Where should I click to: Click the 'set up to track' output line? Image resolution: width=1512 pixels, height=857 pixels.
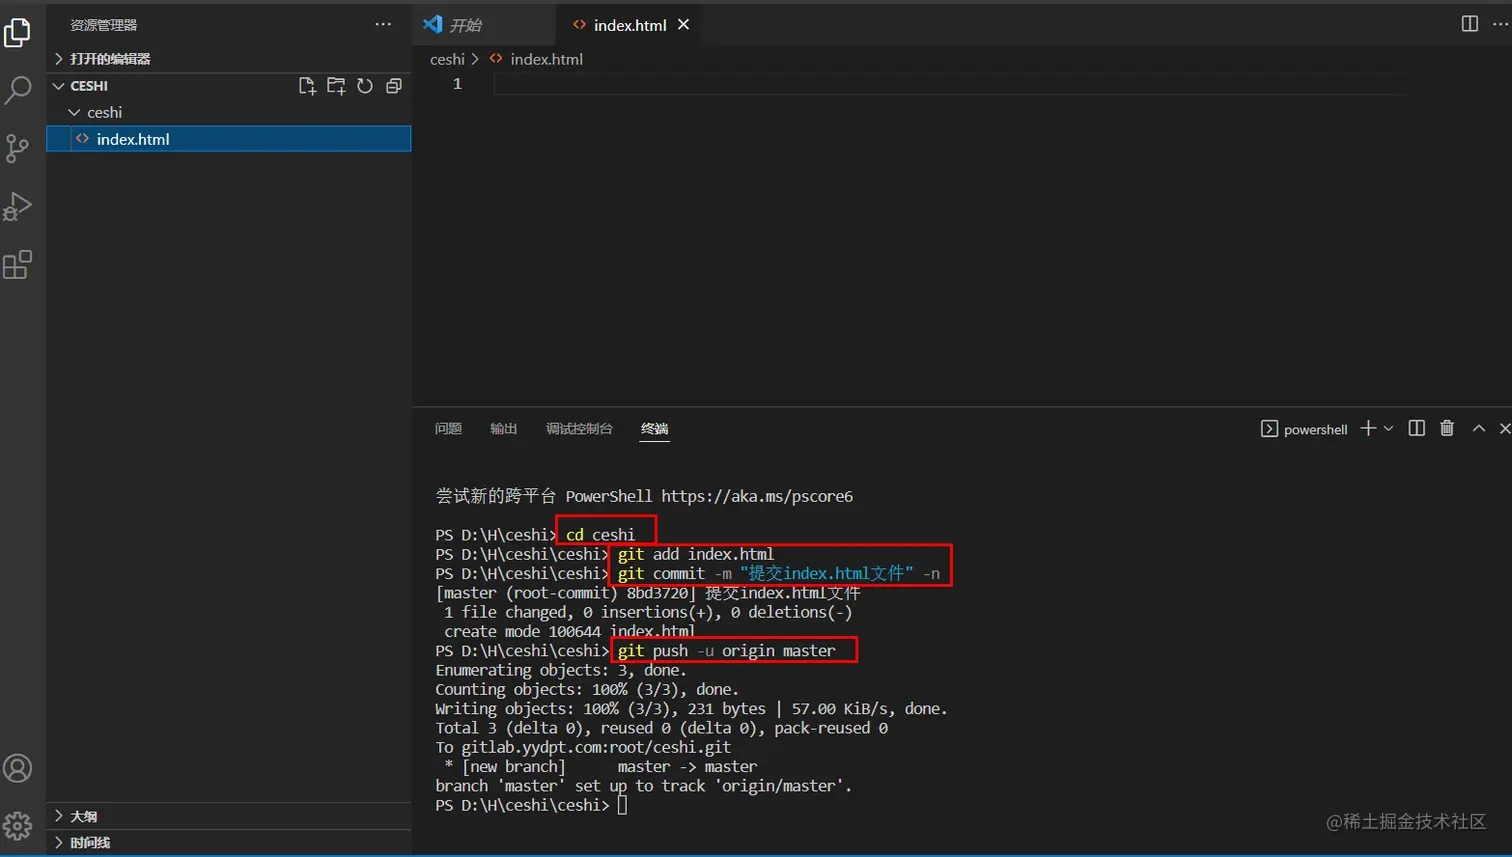(x=644, y=786)
